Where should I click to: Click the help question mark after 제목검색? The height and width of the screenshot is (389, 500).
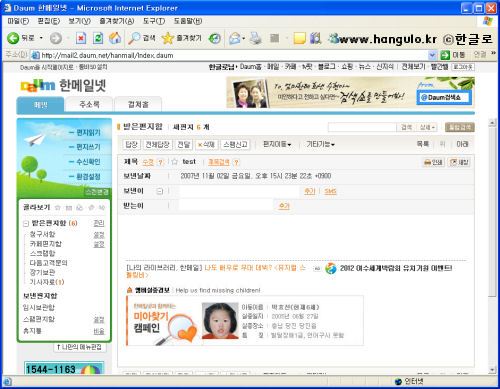tap(236, 162)
